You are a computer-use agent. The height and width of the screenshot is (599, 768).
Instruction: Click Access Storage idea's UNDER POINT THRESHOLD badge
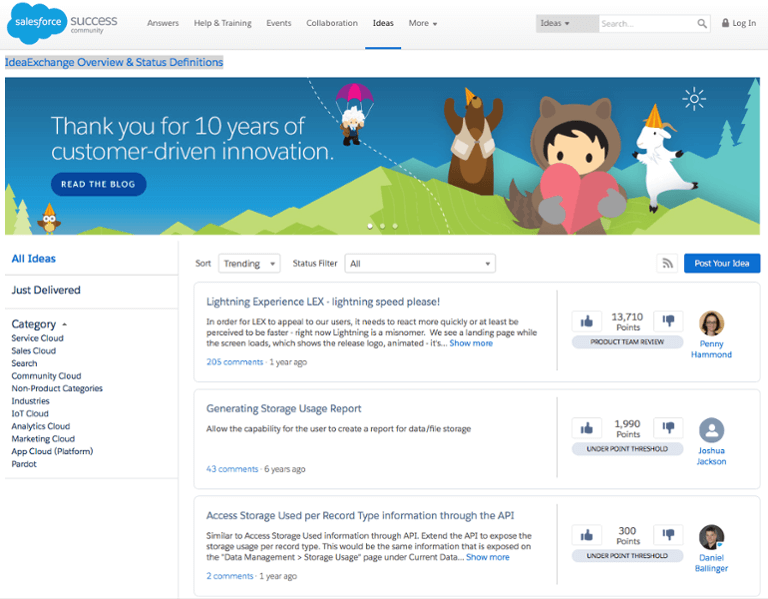[x=627, y=555]
